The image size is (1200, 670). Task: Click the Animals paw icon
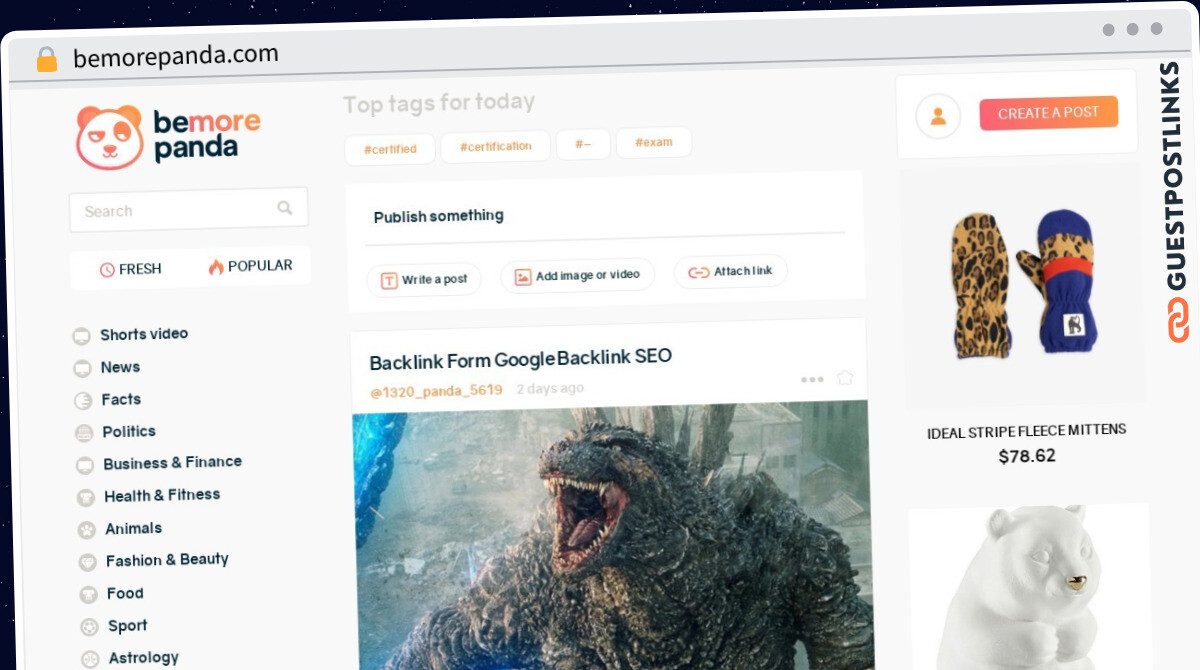pyautogui.click(x=87, y=530)
